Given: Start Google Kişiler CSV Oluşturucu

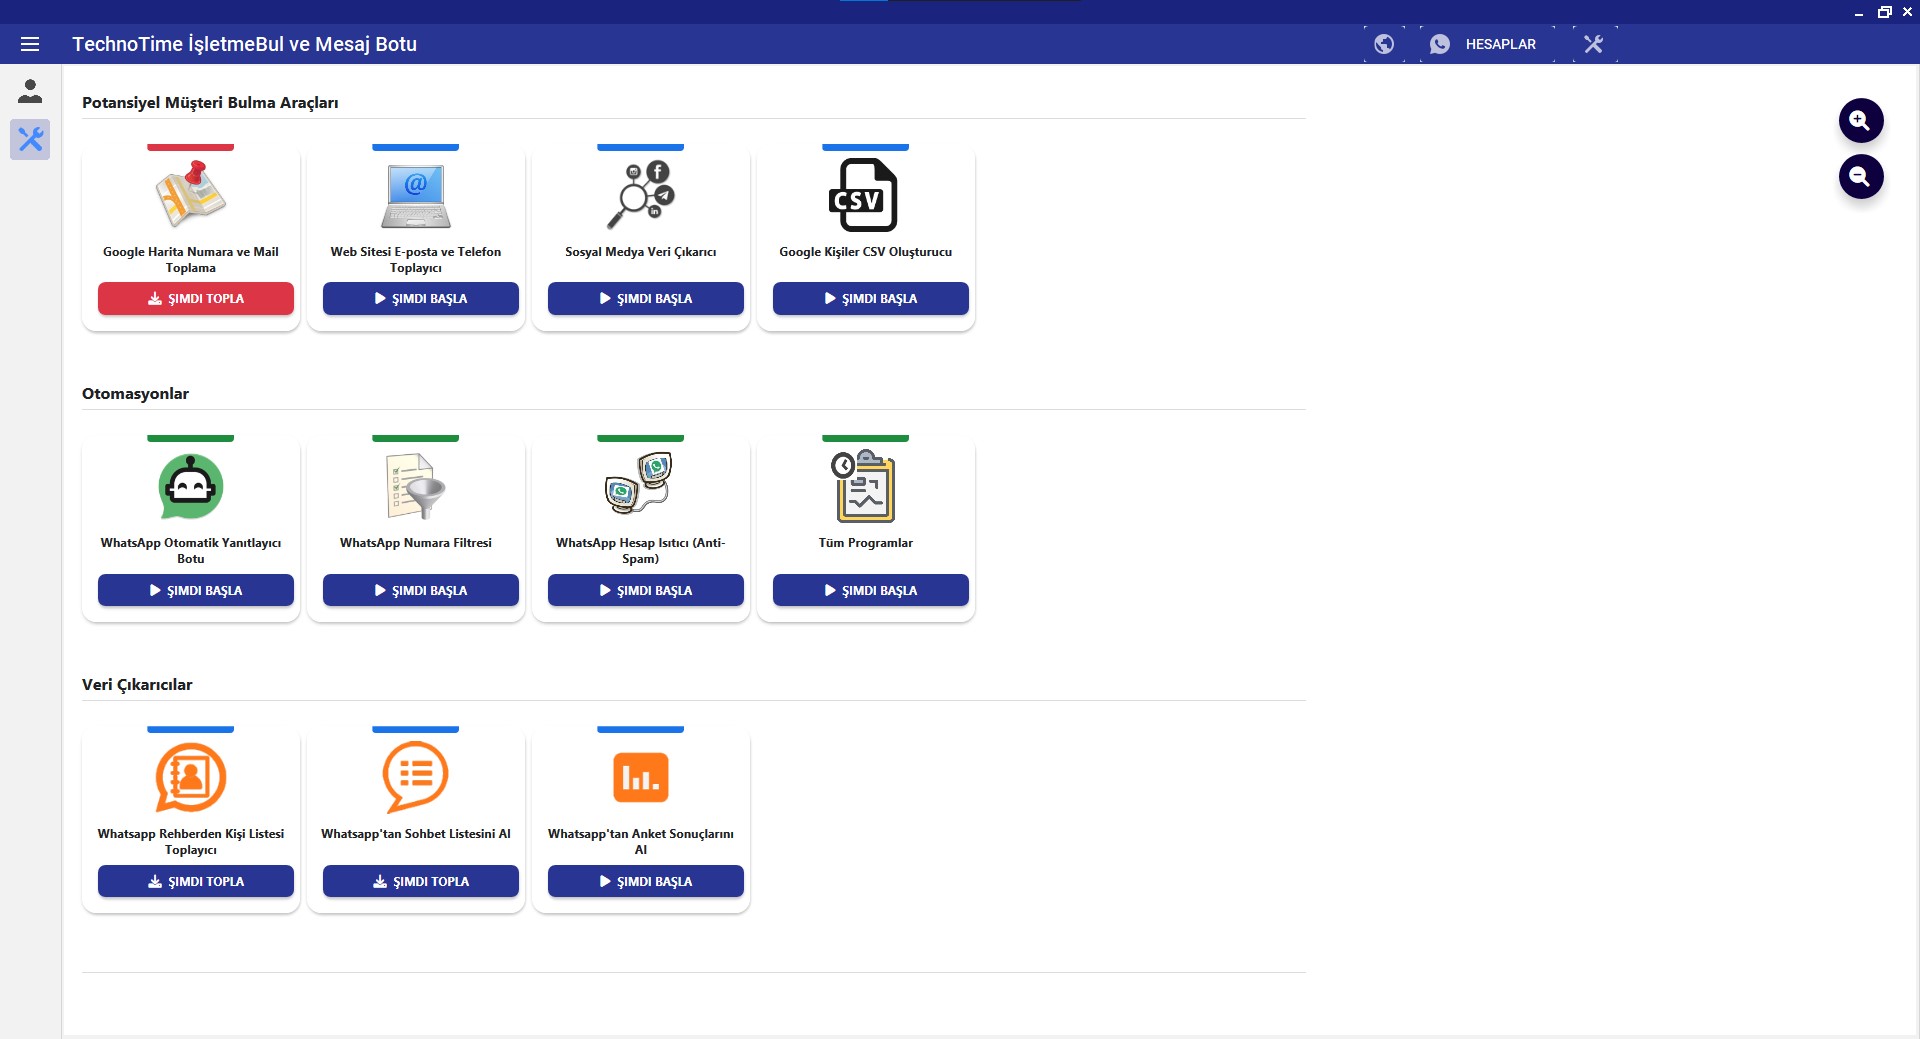Looking at the screenshot, I should click(871, 298).
